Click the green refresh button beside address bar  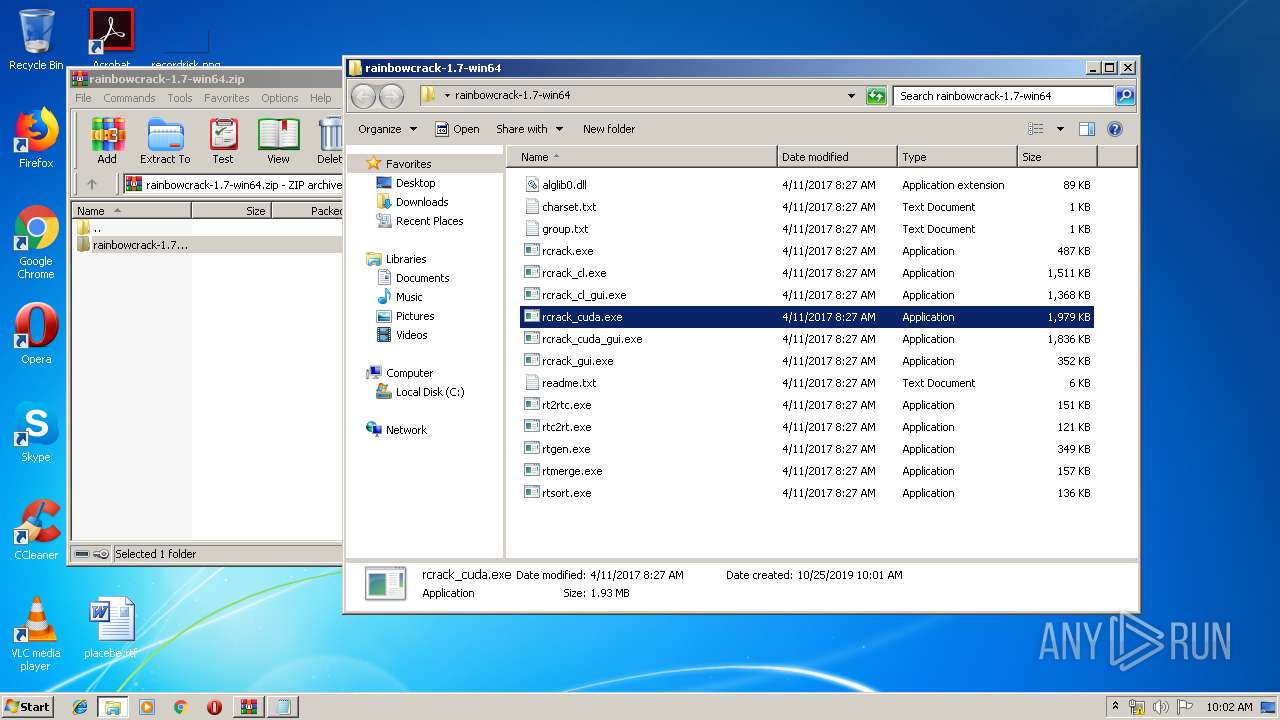pos(876,96)
